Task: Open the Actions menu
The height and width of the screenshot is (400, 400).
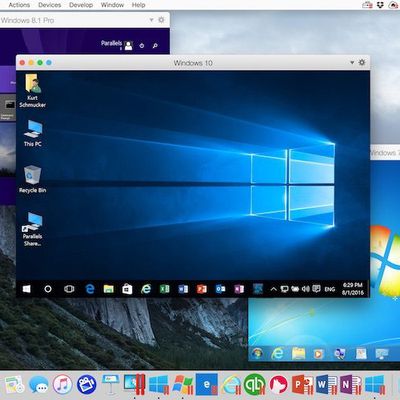Action: point(19,5)
